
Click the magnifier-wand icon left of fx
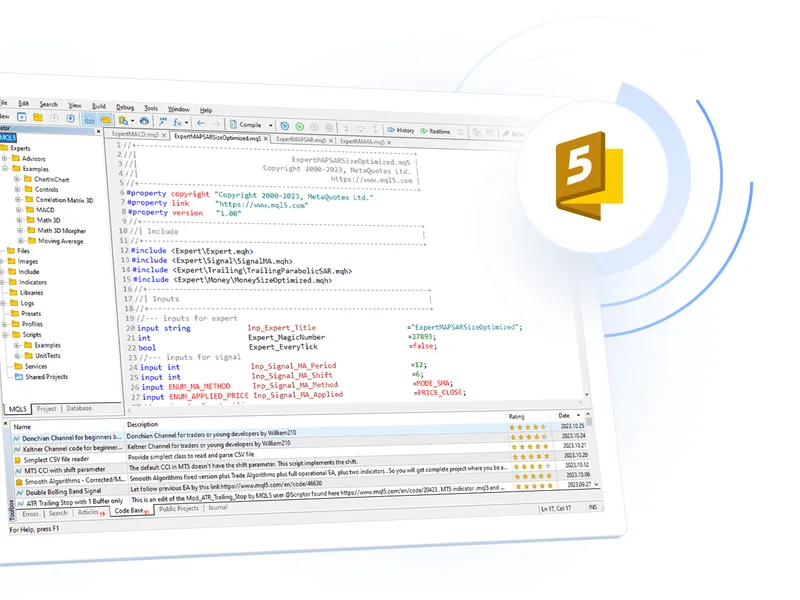pos(162,121)
